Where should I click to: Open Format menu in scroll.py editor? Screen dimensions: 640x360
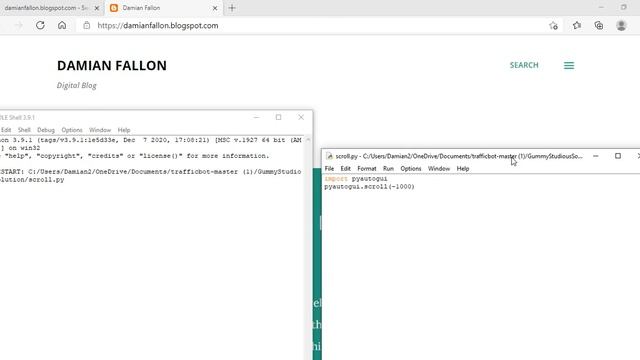367,169
